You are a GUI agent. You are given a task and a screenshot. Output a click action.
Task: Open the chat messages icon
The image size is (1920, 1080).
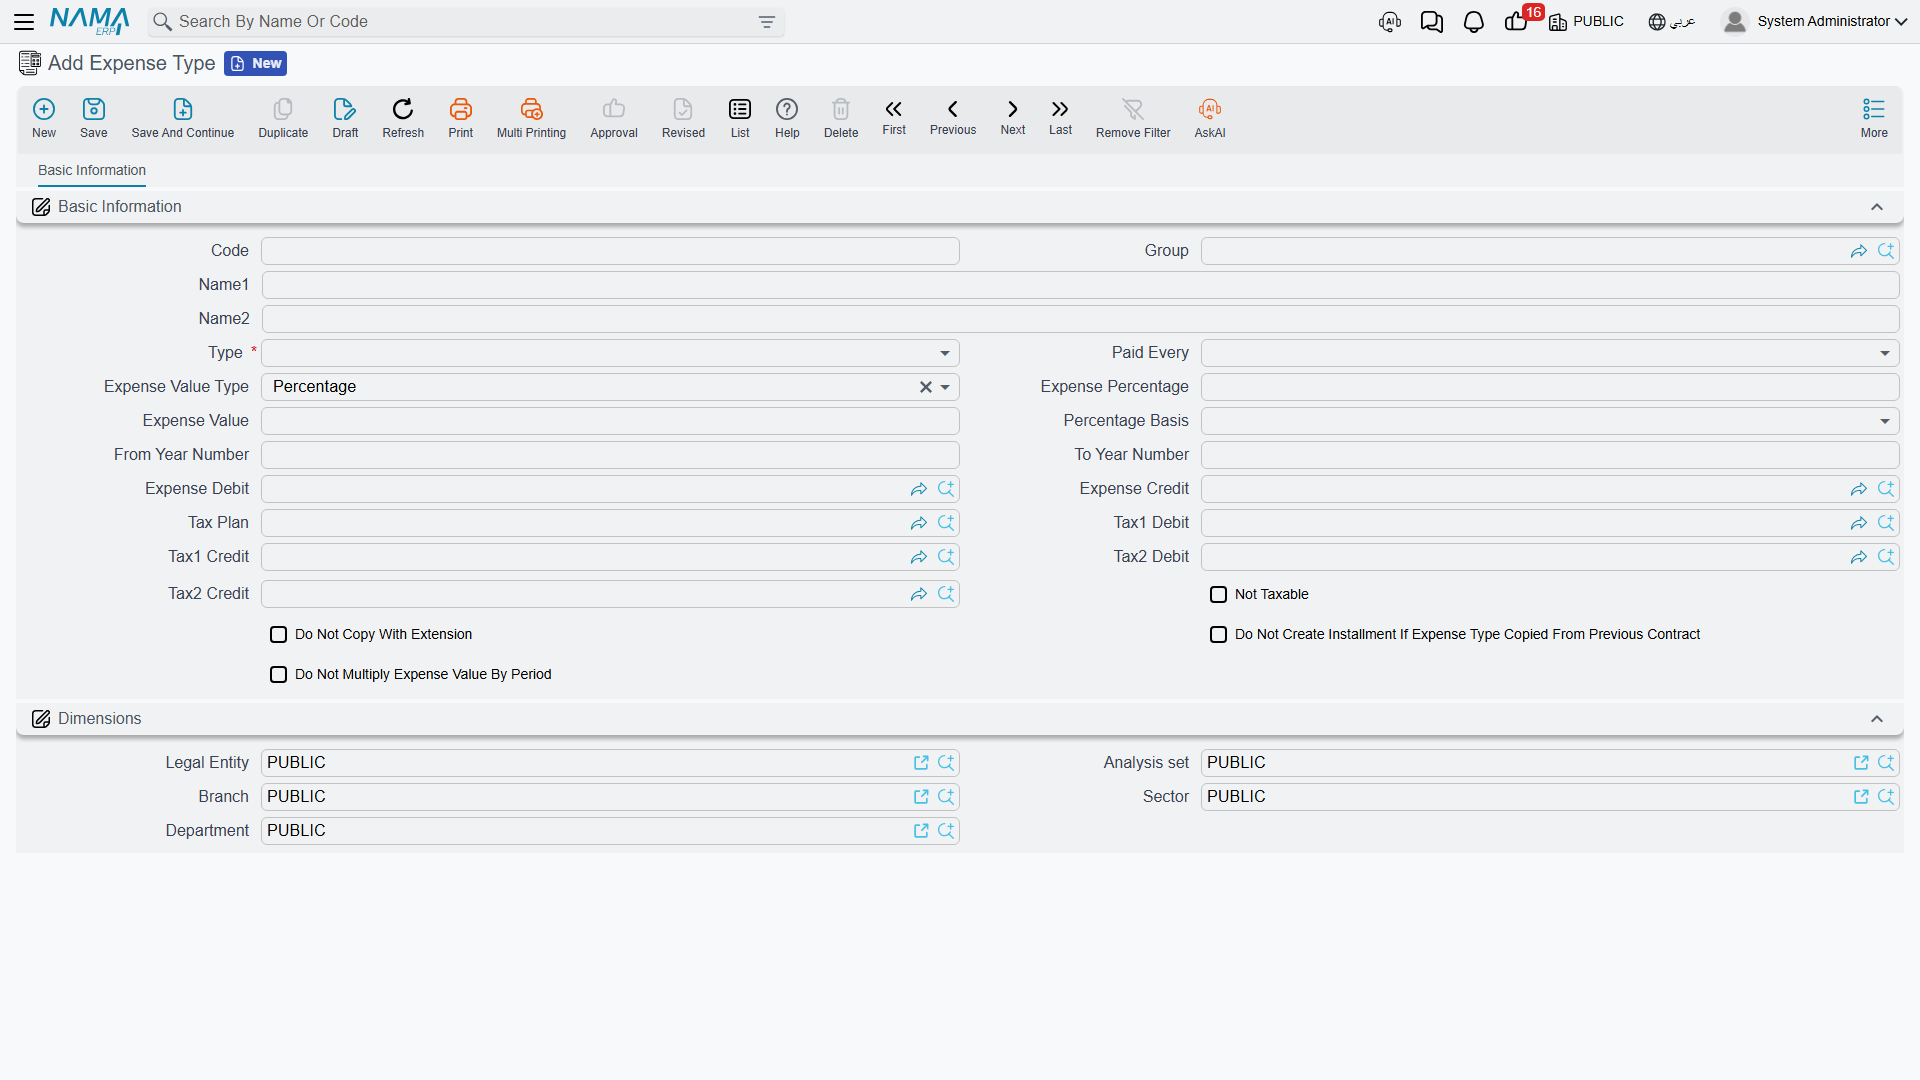point(1432,22)
